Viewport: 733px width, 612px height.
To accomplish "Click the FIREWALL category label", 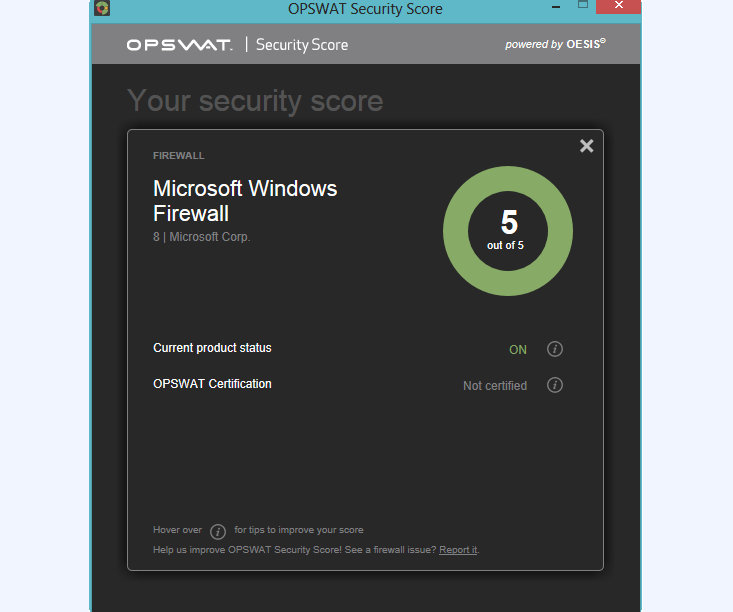I will click(x=179, y=156).
